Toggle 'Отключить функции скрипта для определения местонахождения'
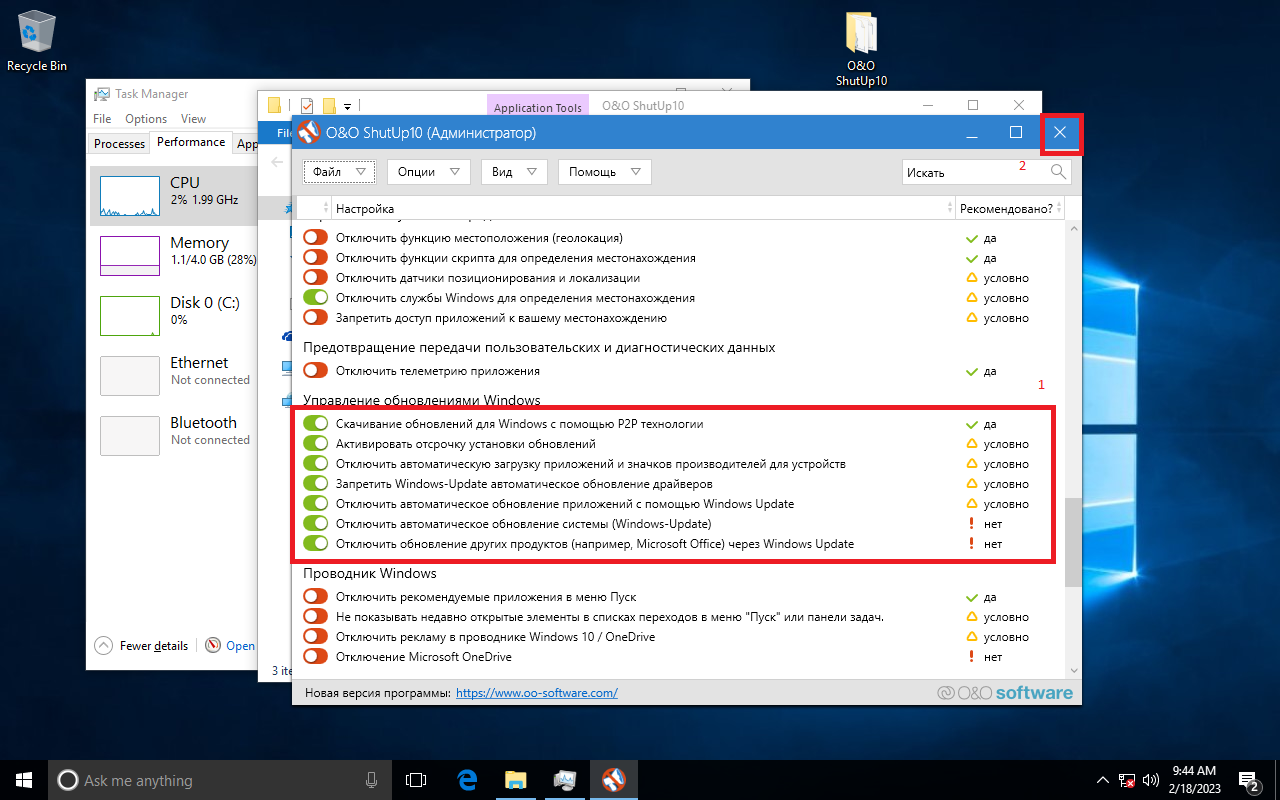1280x800 pixels. pyautogui.click(x=316, y=258)
